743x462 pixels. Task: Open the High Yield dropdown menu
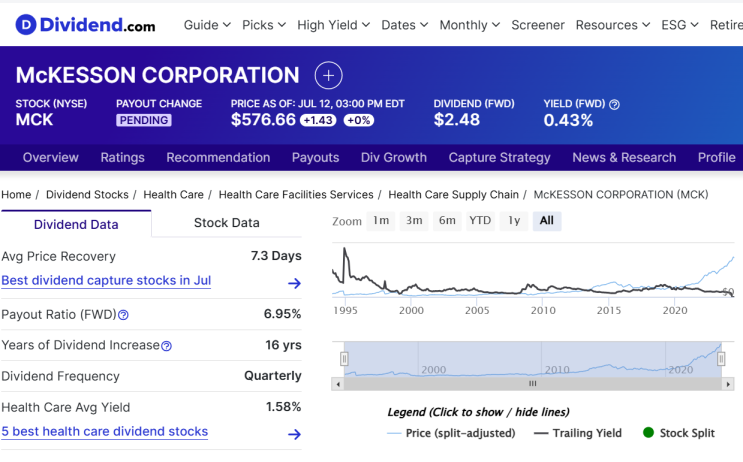tap(333, 25)
